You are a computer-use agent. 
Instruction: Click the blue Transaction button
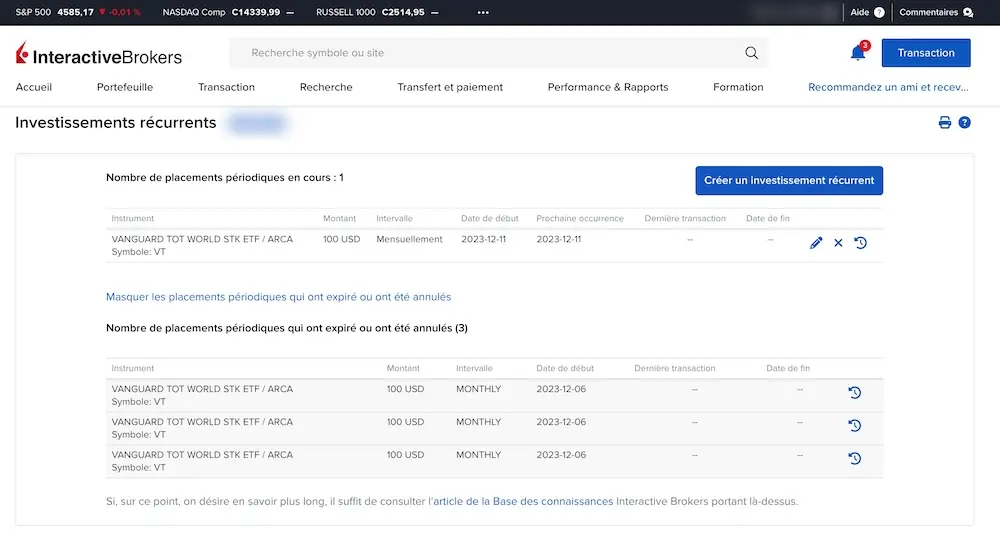(x=926, y=53)
